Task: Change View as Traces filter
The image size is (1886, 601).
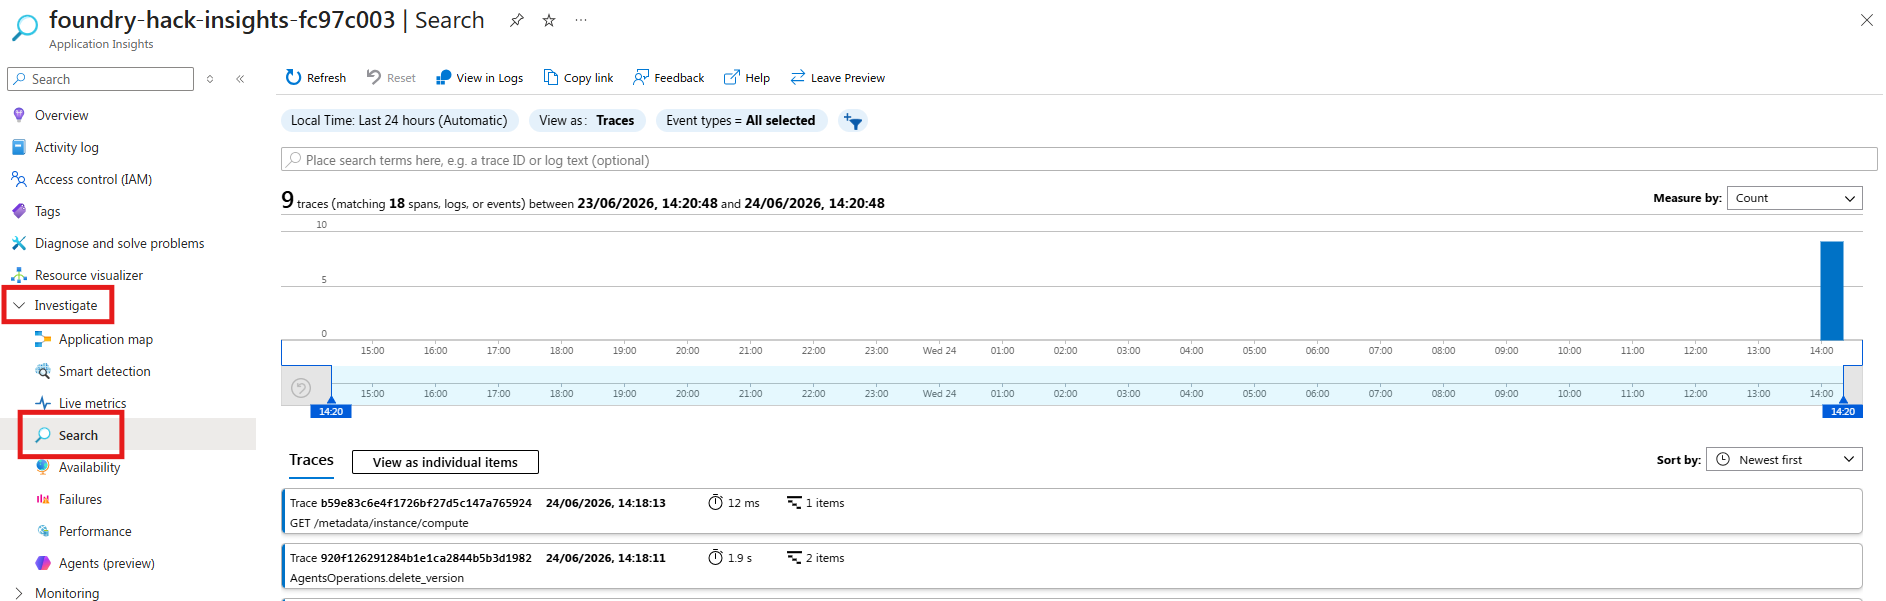Action: coord(587,121)
